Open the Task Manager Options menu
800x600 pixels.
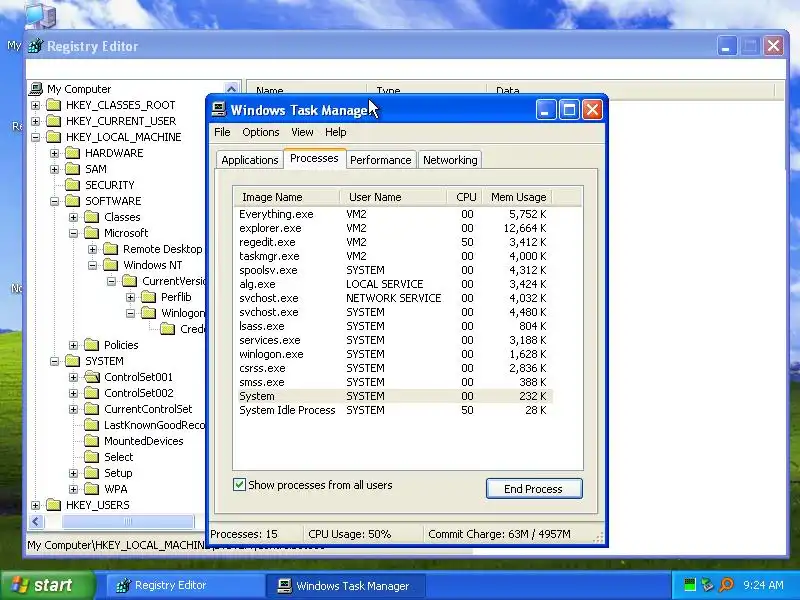tap(261, 132)
